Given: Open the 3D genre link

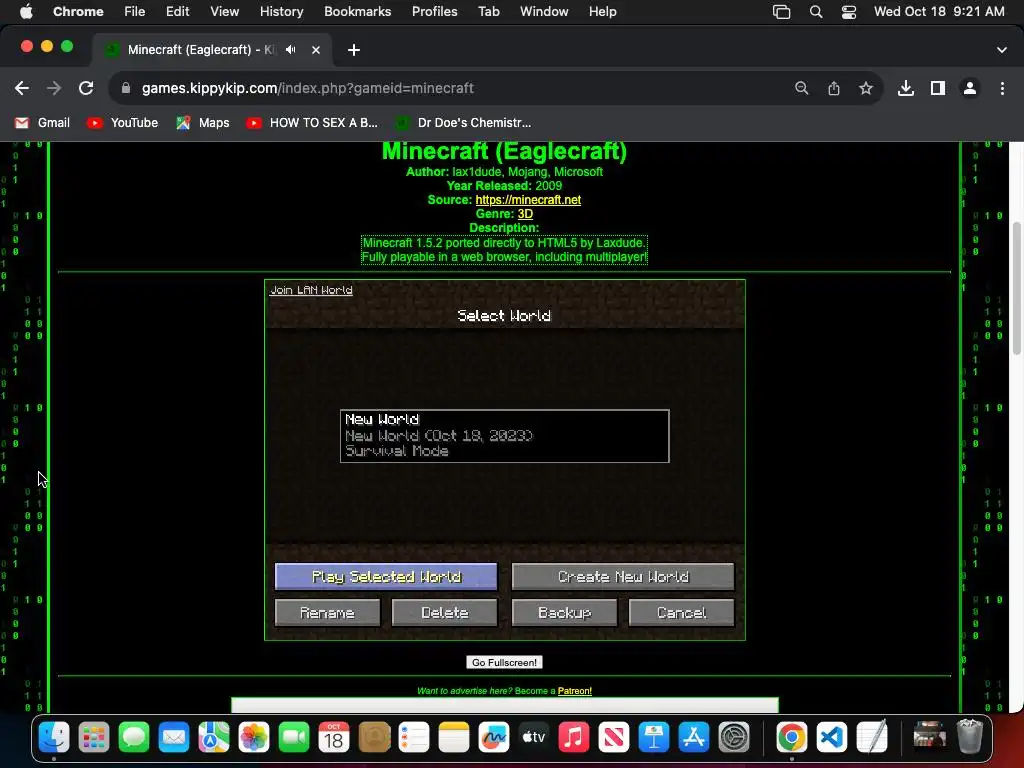Looking at the screenshot, I should coord(525,214).
